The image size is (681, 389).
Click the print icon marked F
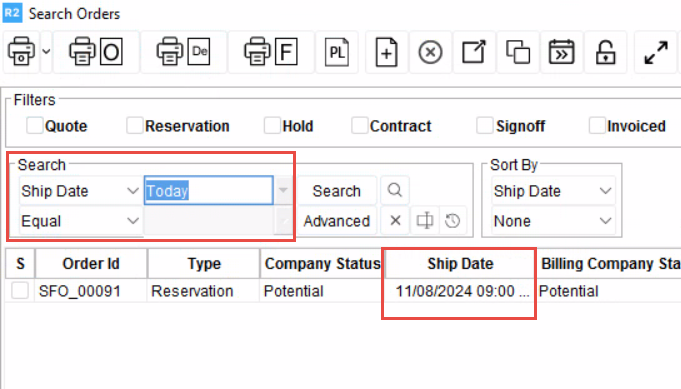[x=271, y=52]
